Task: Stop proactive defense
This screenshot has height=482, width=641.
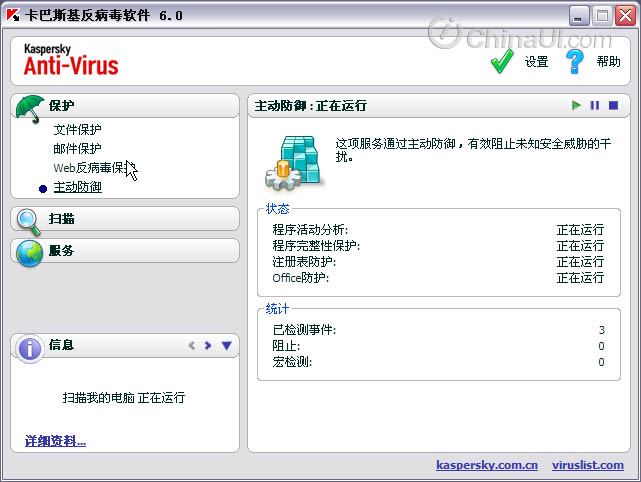Action: point(613,105)
